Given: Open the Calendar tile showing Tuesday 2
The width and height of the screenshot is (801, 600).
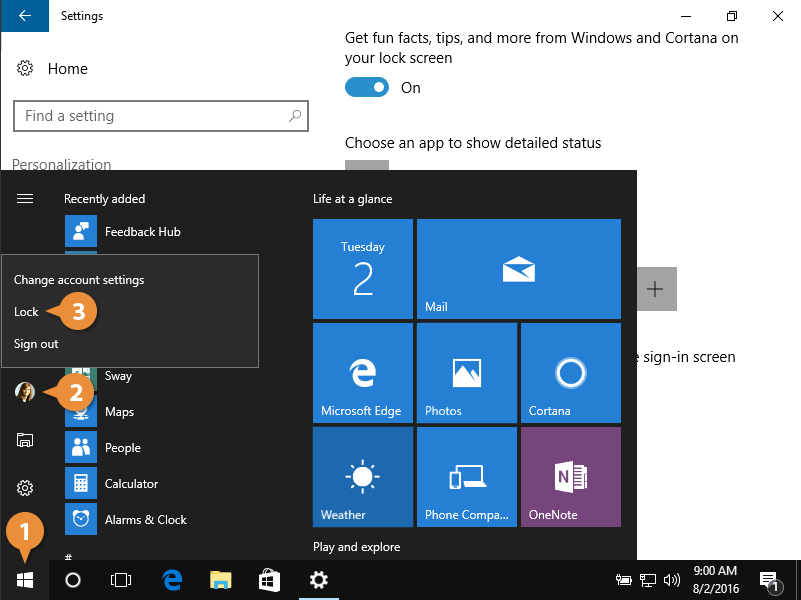Looking at the screenshot, I should tap(363, 269).
